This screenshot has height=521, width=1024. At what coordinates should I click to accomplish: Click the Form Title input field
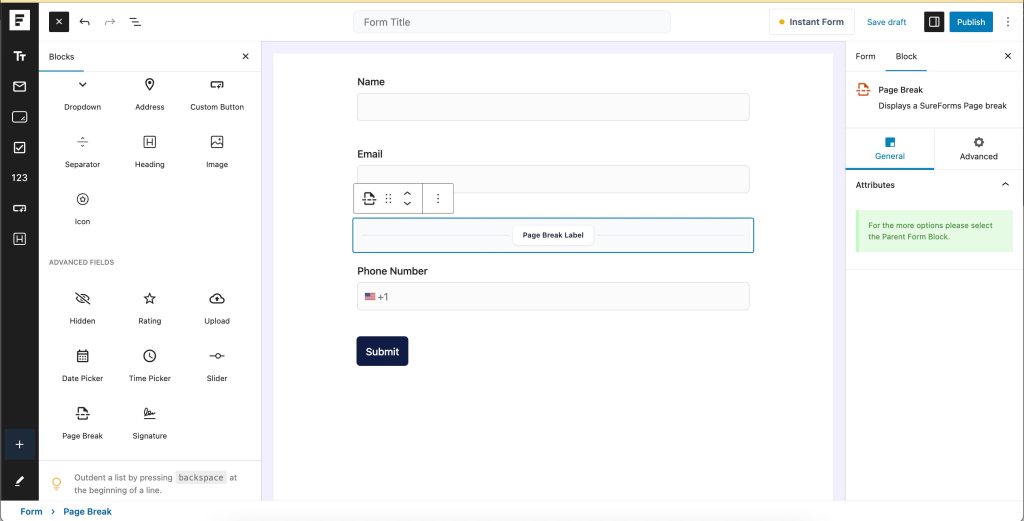(511, 22)
